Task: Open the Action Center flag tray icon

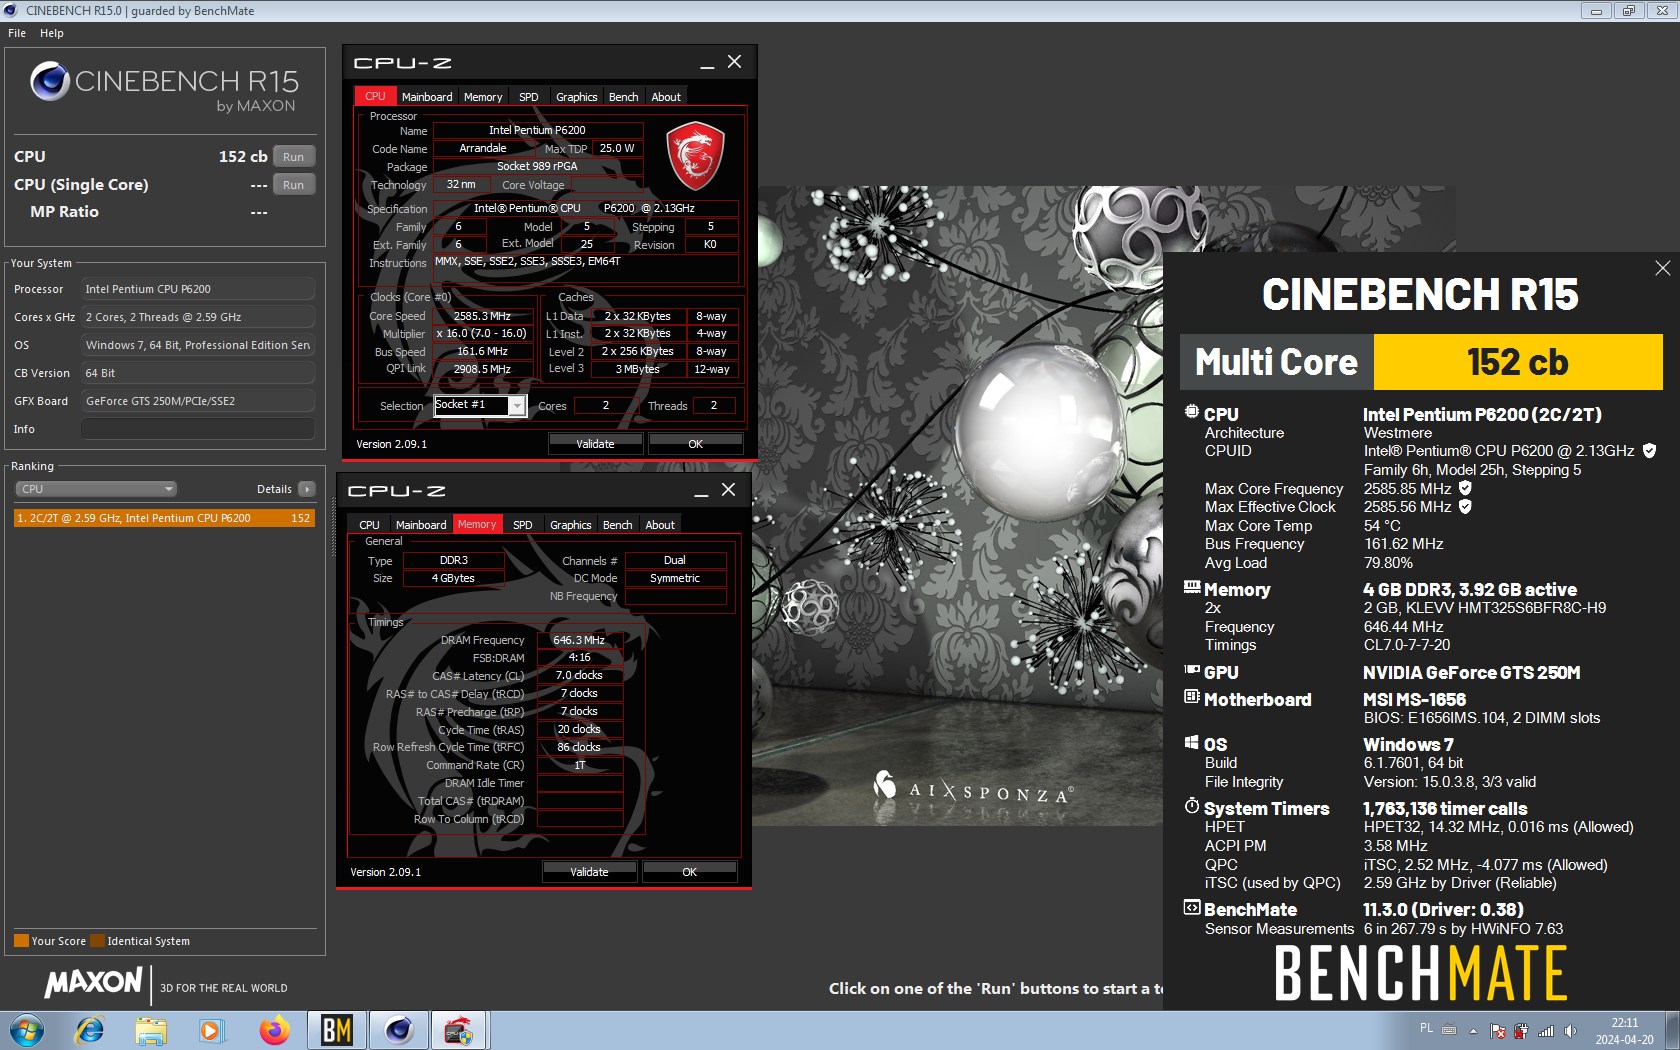Action: pos(1498,1030)
